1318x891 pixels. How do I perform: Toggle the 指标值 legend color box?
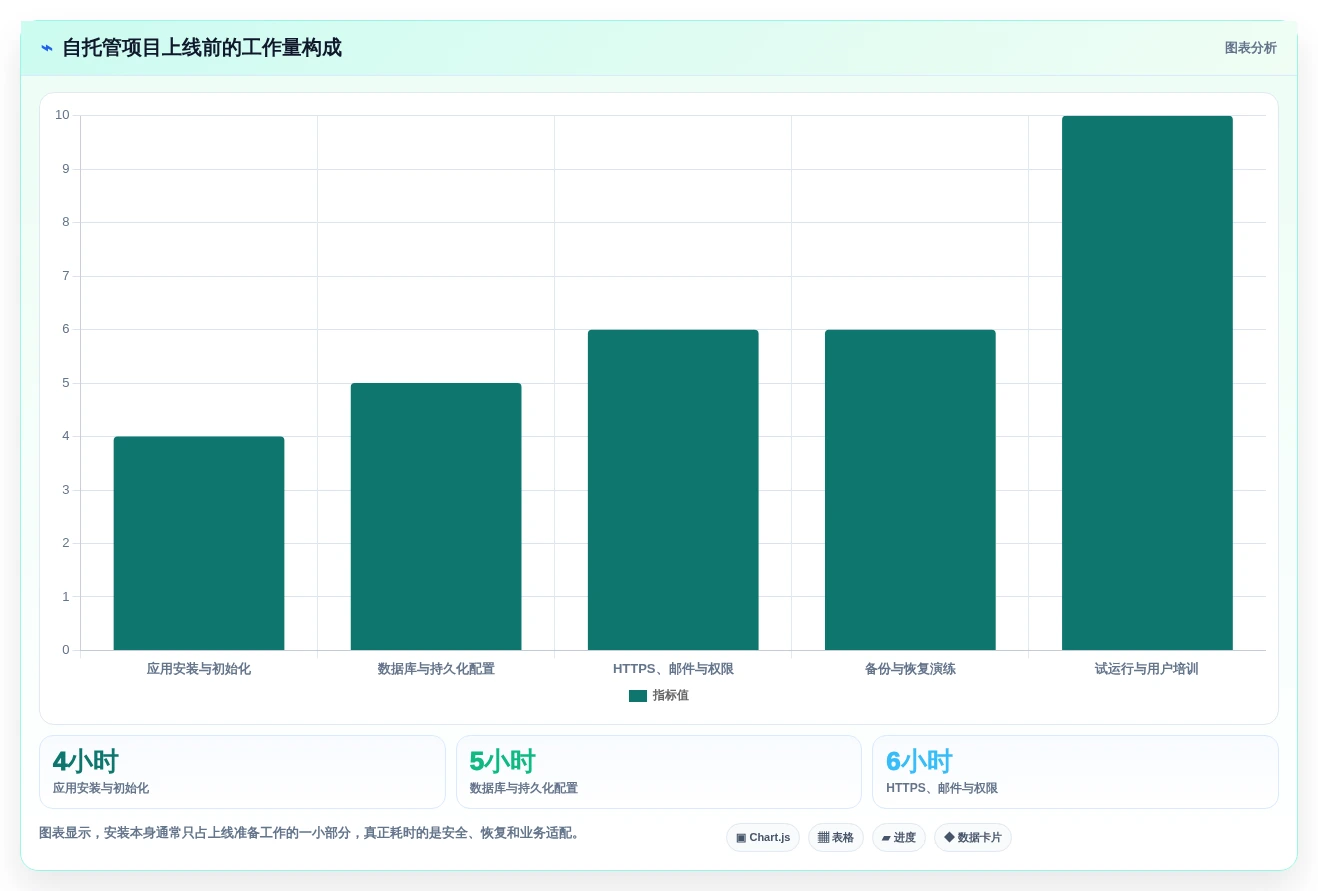pos(638,696)
